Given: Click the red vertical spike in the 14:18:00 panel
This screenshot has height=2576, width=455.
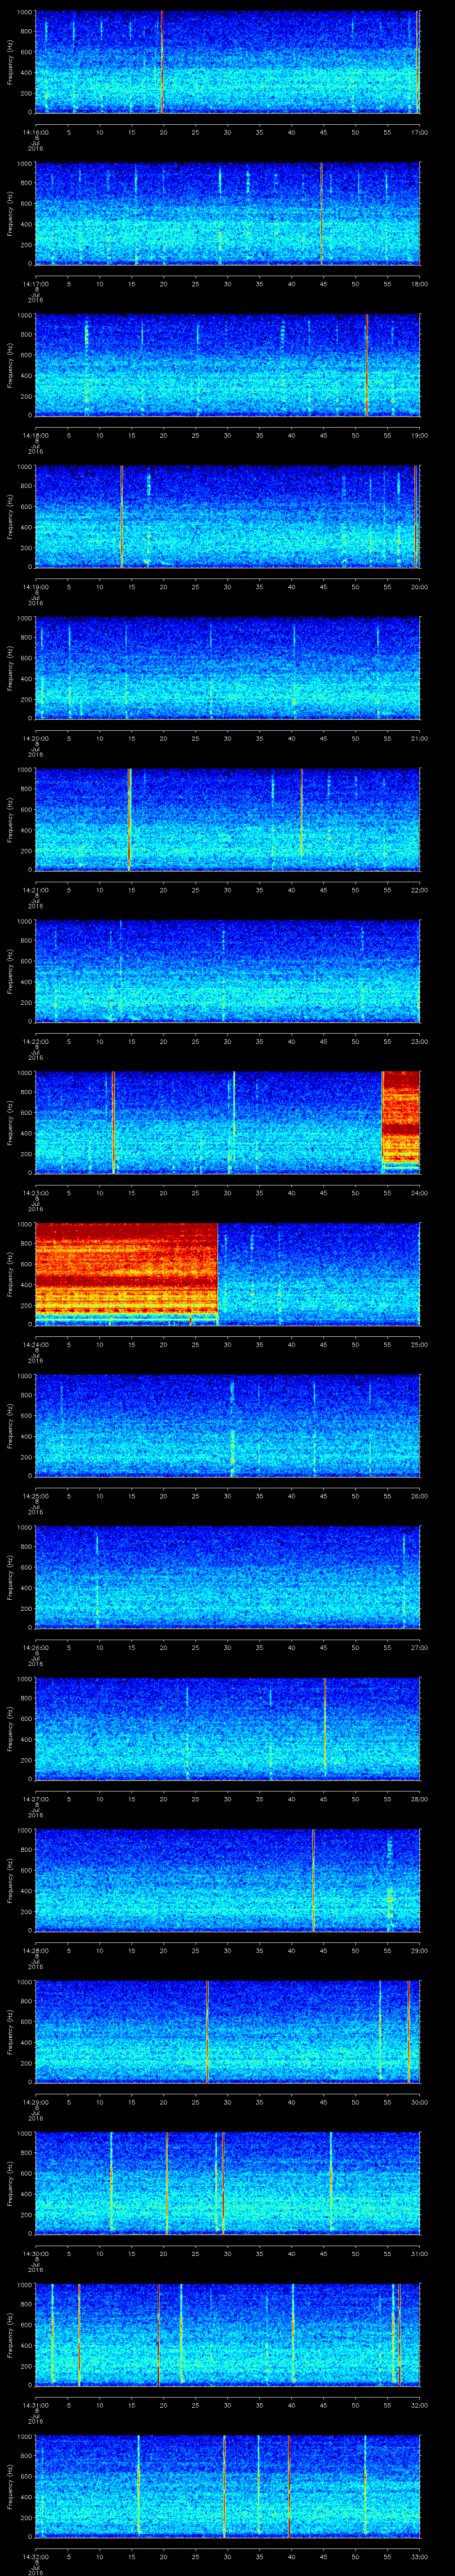Looking at the screenshot, I should pos(367,365).
